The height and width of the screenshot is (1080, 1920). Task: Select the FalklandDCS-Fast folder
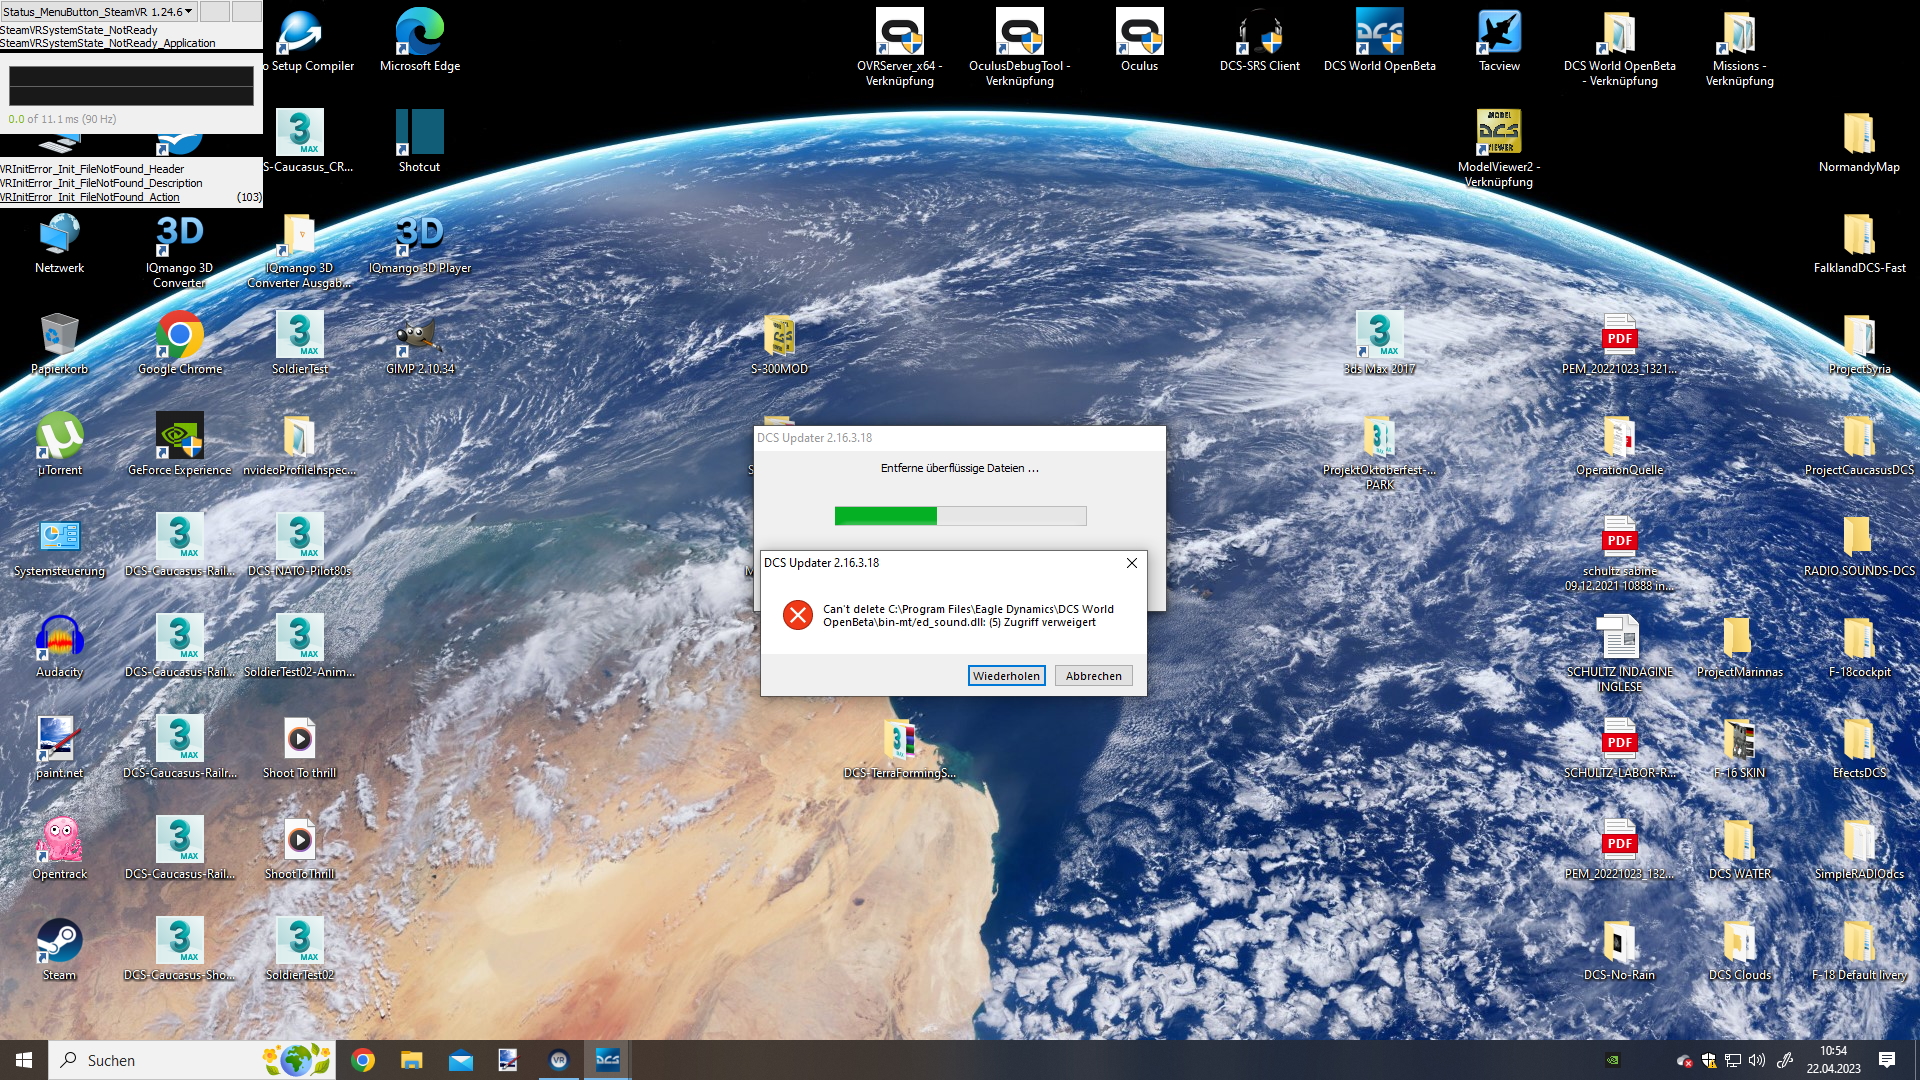click(1859, 243)
